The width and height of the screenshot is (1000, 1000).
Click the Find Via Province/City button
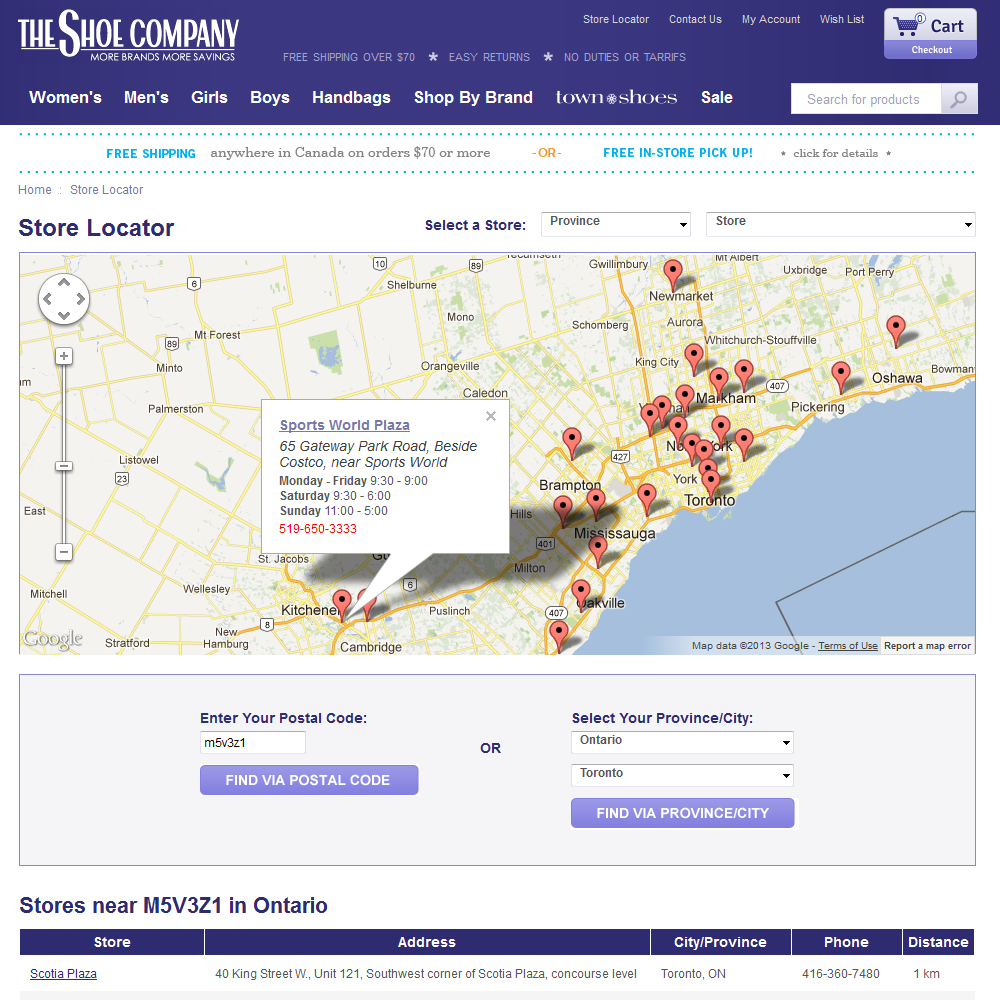click(x=682, y=813)
